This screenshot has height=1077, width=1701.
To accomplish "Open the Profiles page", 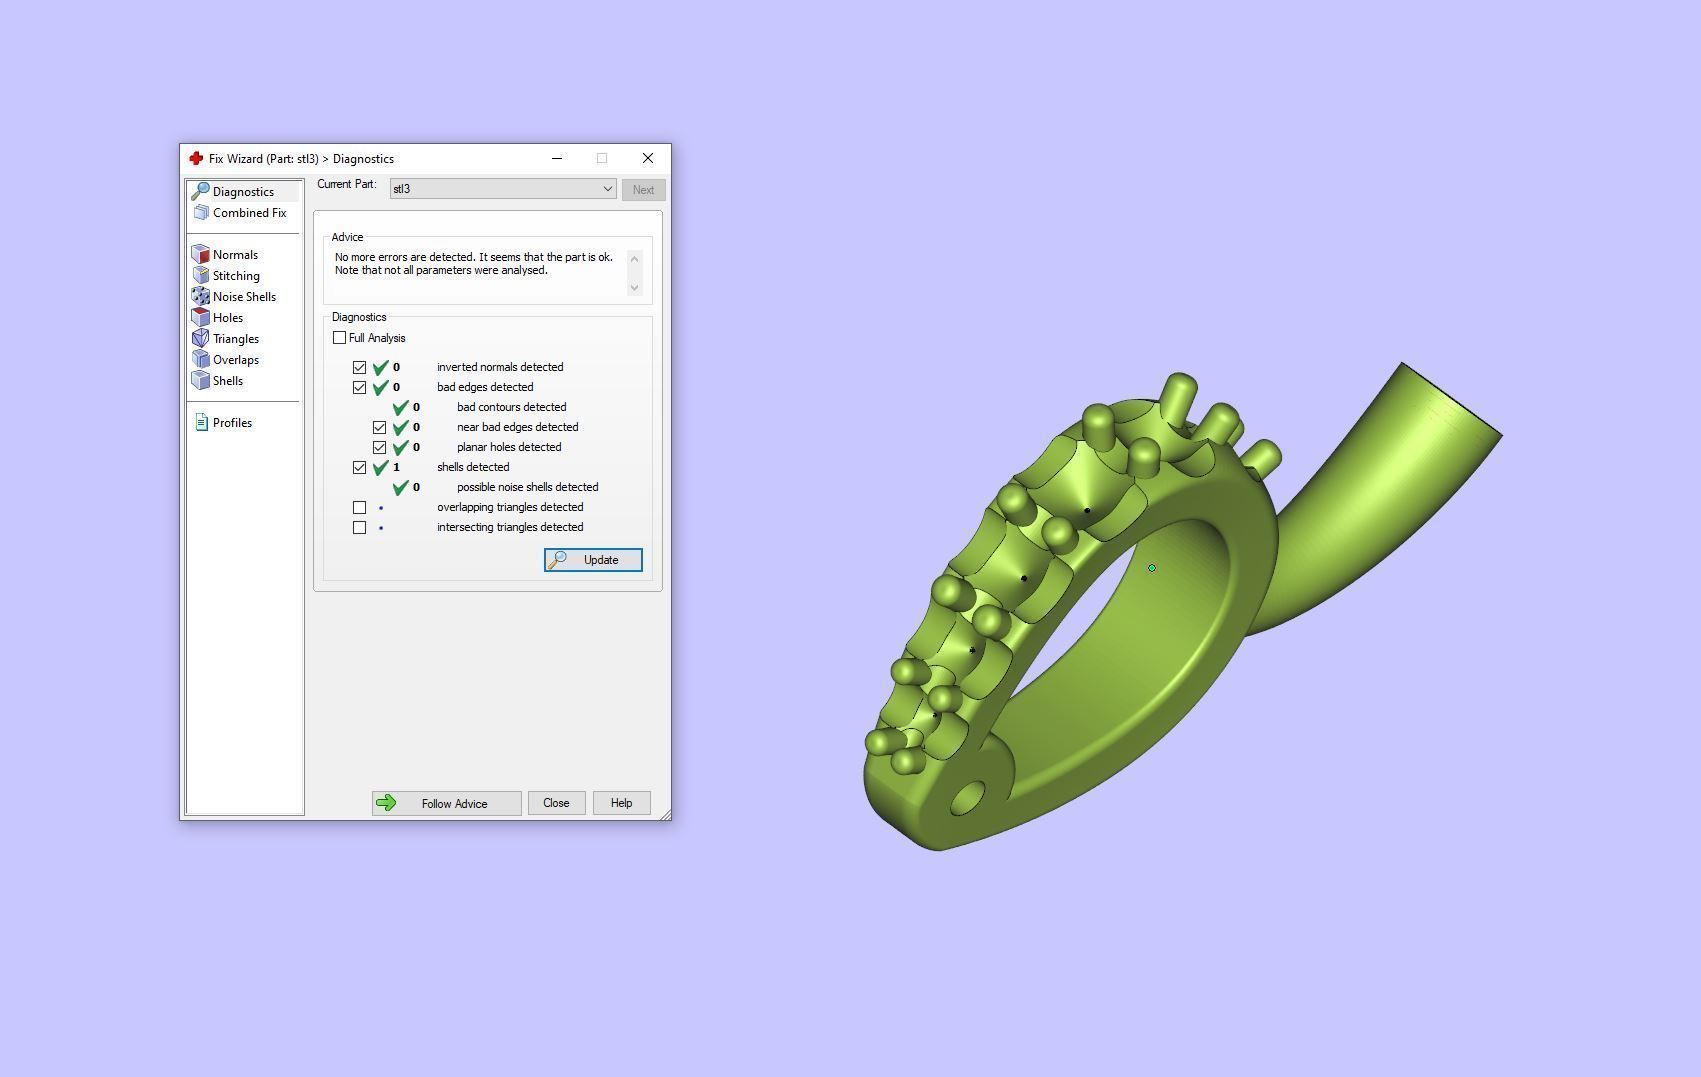I will (232, 422).
